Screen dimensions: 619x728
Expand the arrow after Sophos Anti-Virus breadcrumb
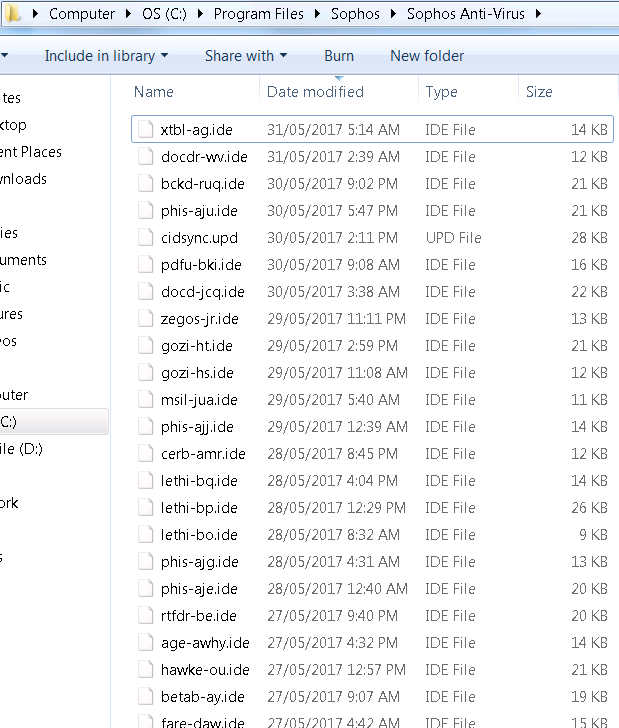pyautogui.click(x=538, y=13)
